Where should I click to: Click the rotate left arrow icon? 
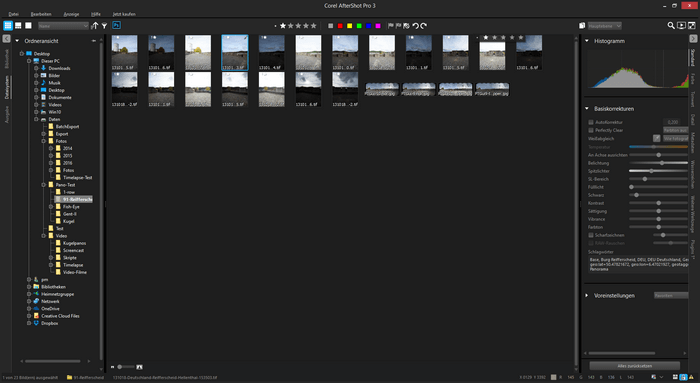(416, 26)
